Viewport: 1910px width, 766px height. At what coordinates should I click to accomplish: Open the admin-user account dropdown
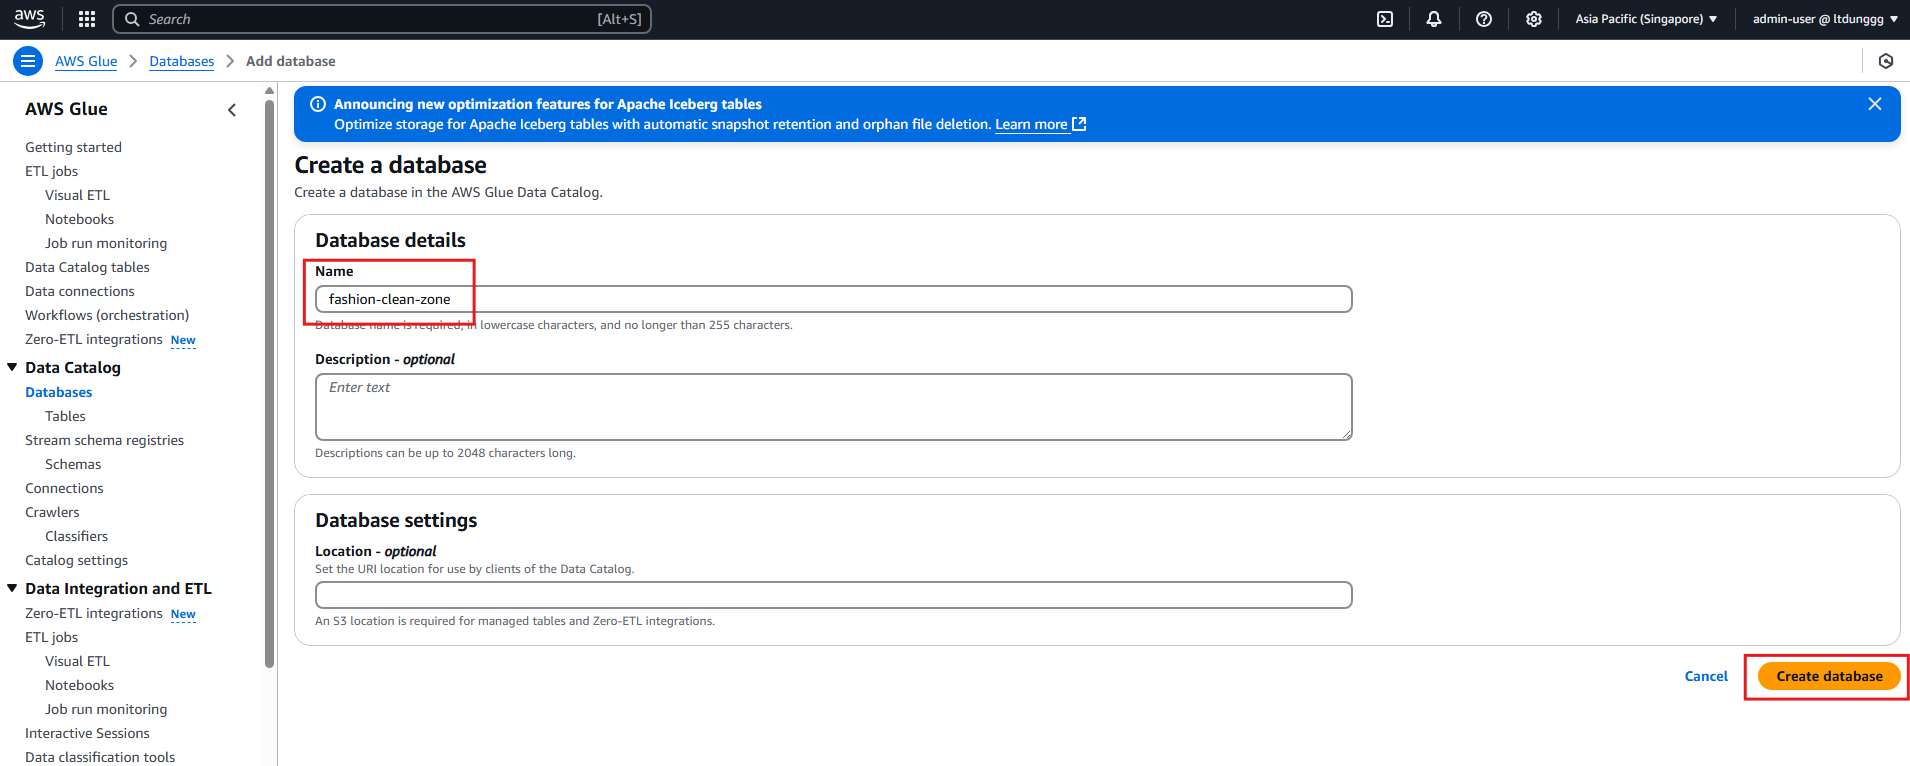[x=1825, y=19]
